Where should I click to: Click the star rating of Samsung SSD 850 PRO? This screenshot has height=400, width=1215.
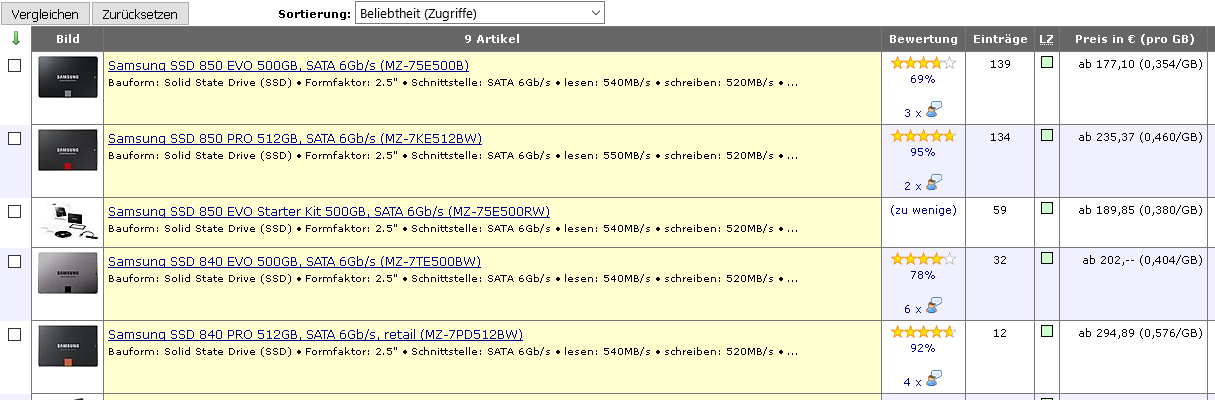(x=923, y=136)
